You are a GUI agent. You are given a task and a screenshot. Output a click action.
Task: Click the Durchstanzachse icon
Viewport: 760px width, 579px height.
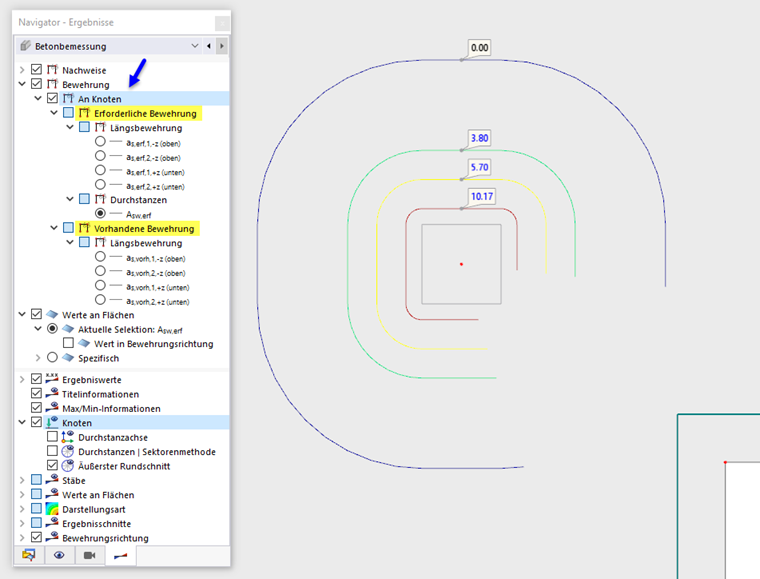68,437
